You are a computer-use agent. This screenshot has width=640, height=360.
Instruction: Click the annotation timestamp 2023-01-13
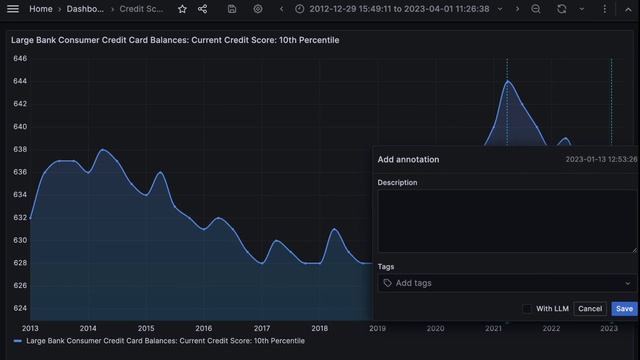click(x=601, y=160)
